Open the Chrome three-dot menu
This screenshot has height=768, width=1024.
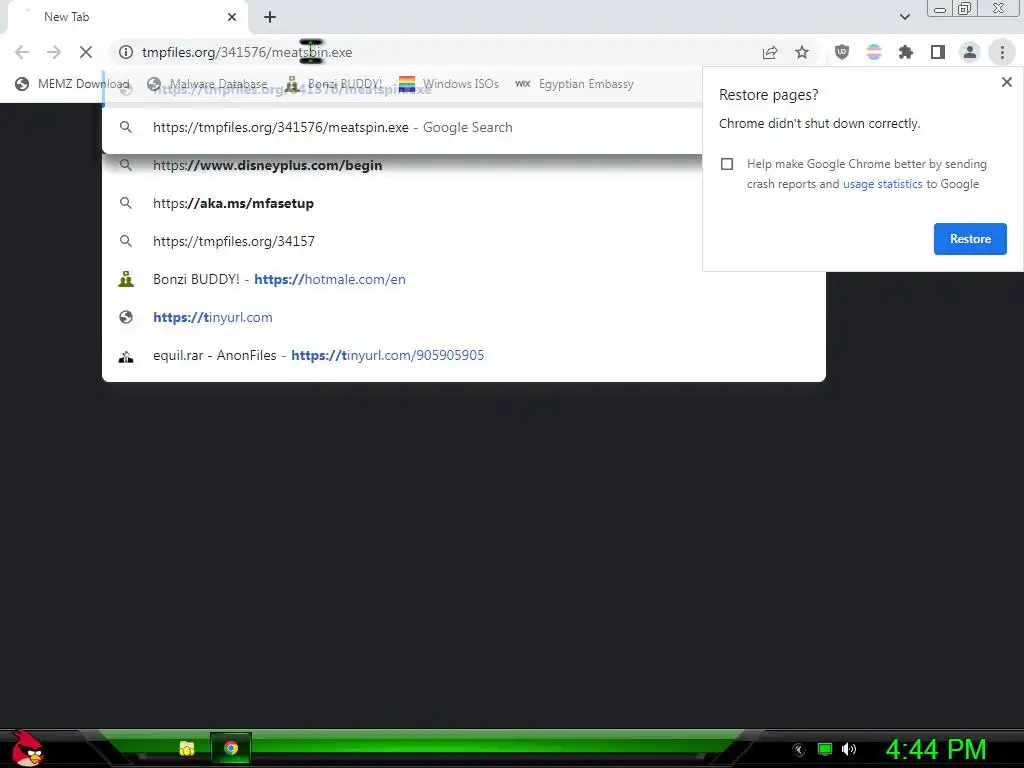pos(1002,52)
